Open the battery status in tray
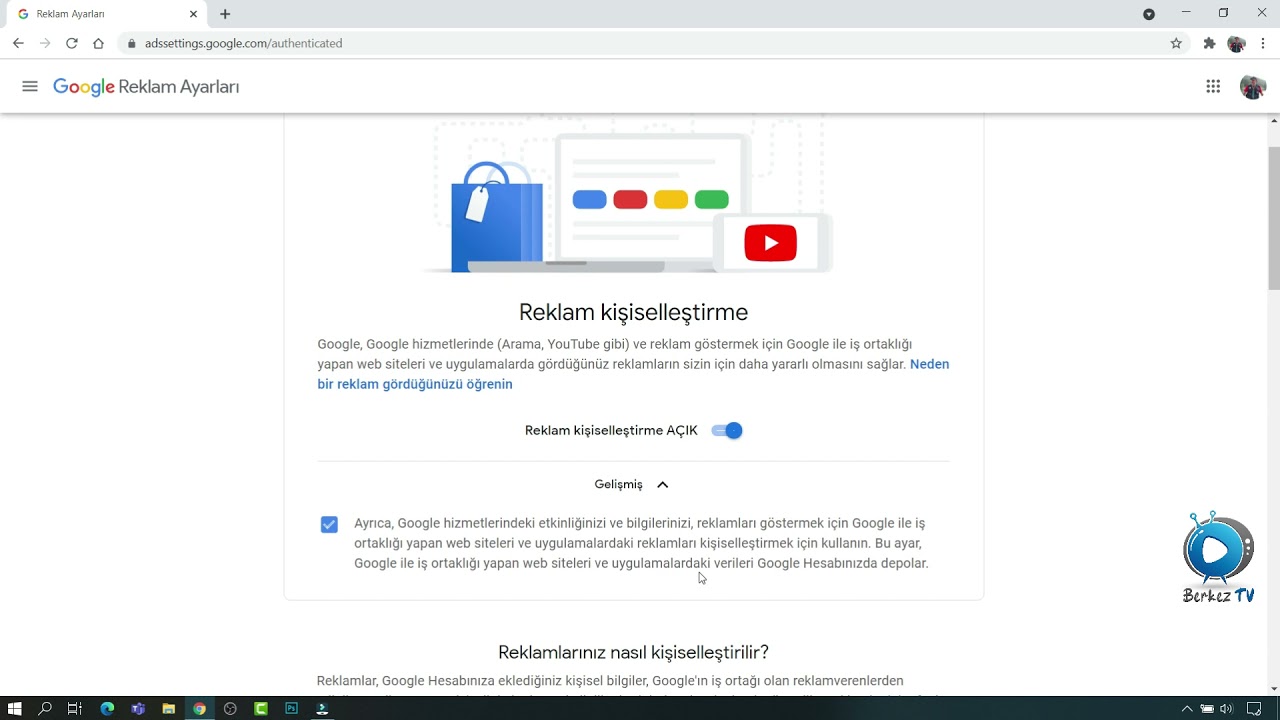The image size is (1280, 720). click(x=1207, y=709)
